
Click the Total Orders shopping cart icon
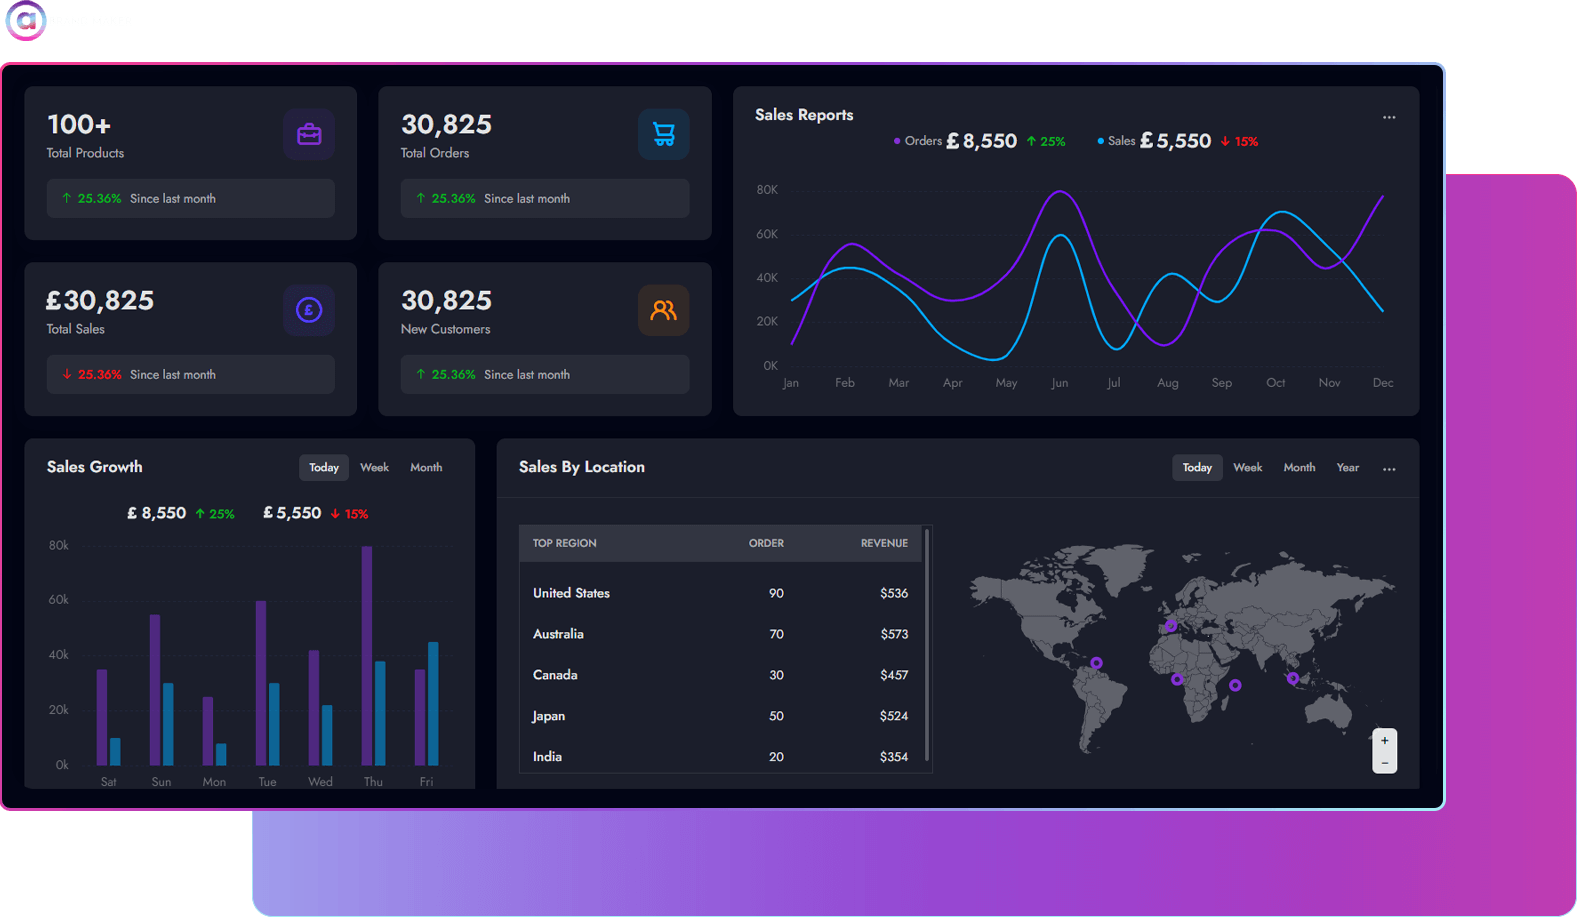(664, 134)
